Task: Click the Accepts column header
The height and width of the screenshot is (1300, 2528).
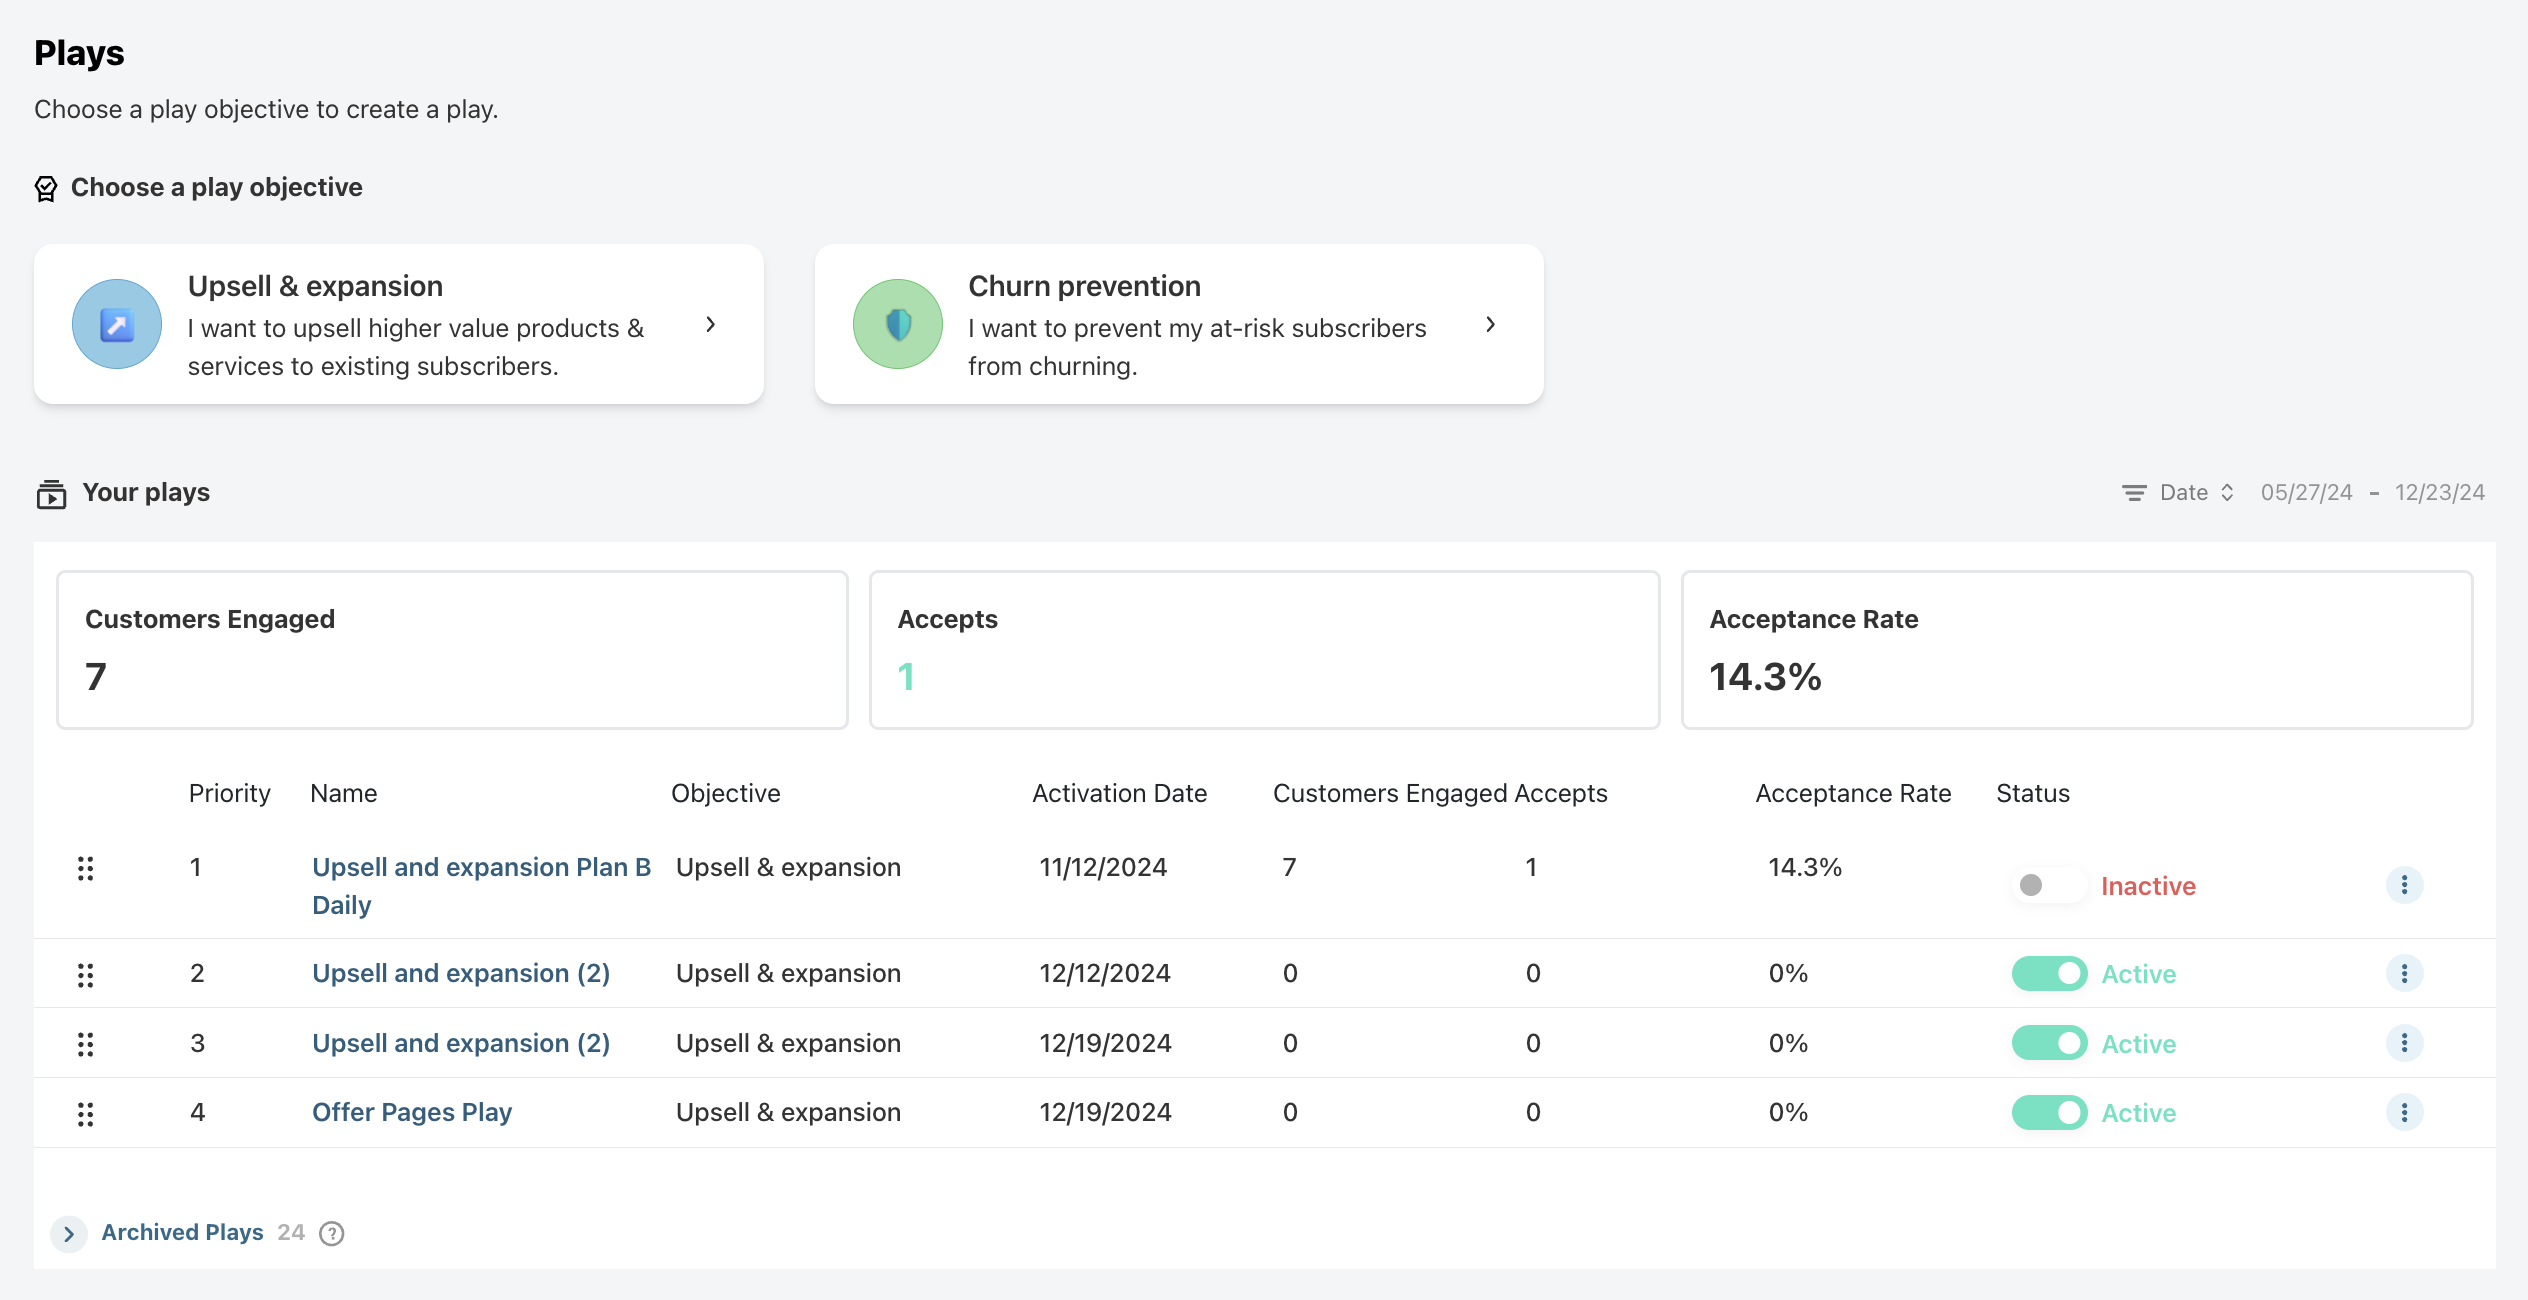Action: tap(1561, 793)
